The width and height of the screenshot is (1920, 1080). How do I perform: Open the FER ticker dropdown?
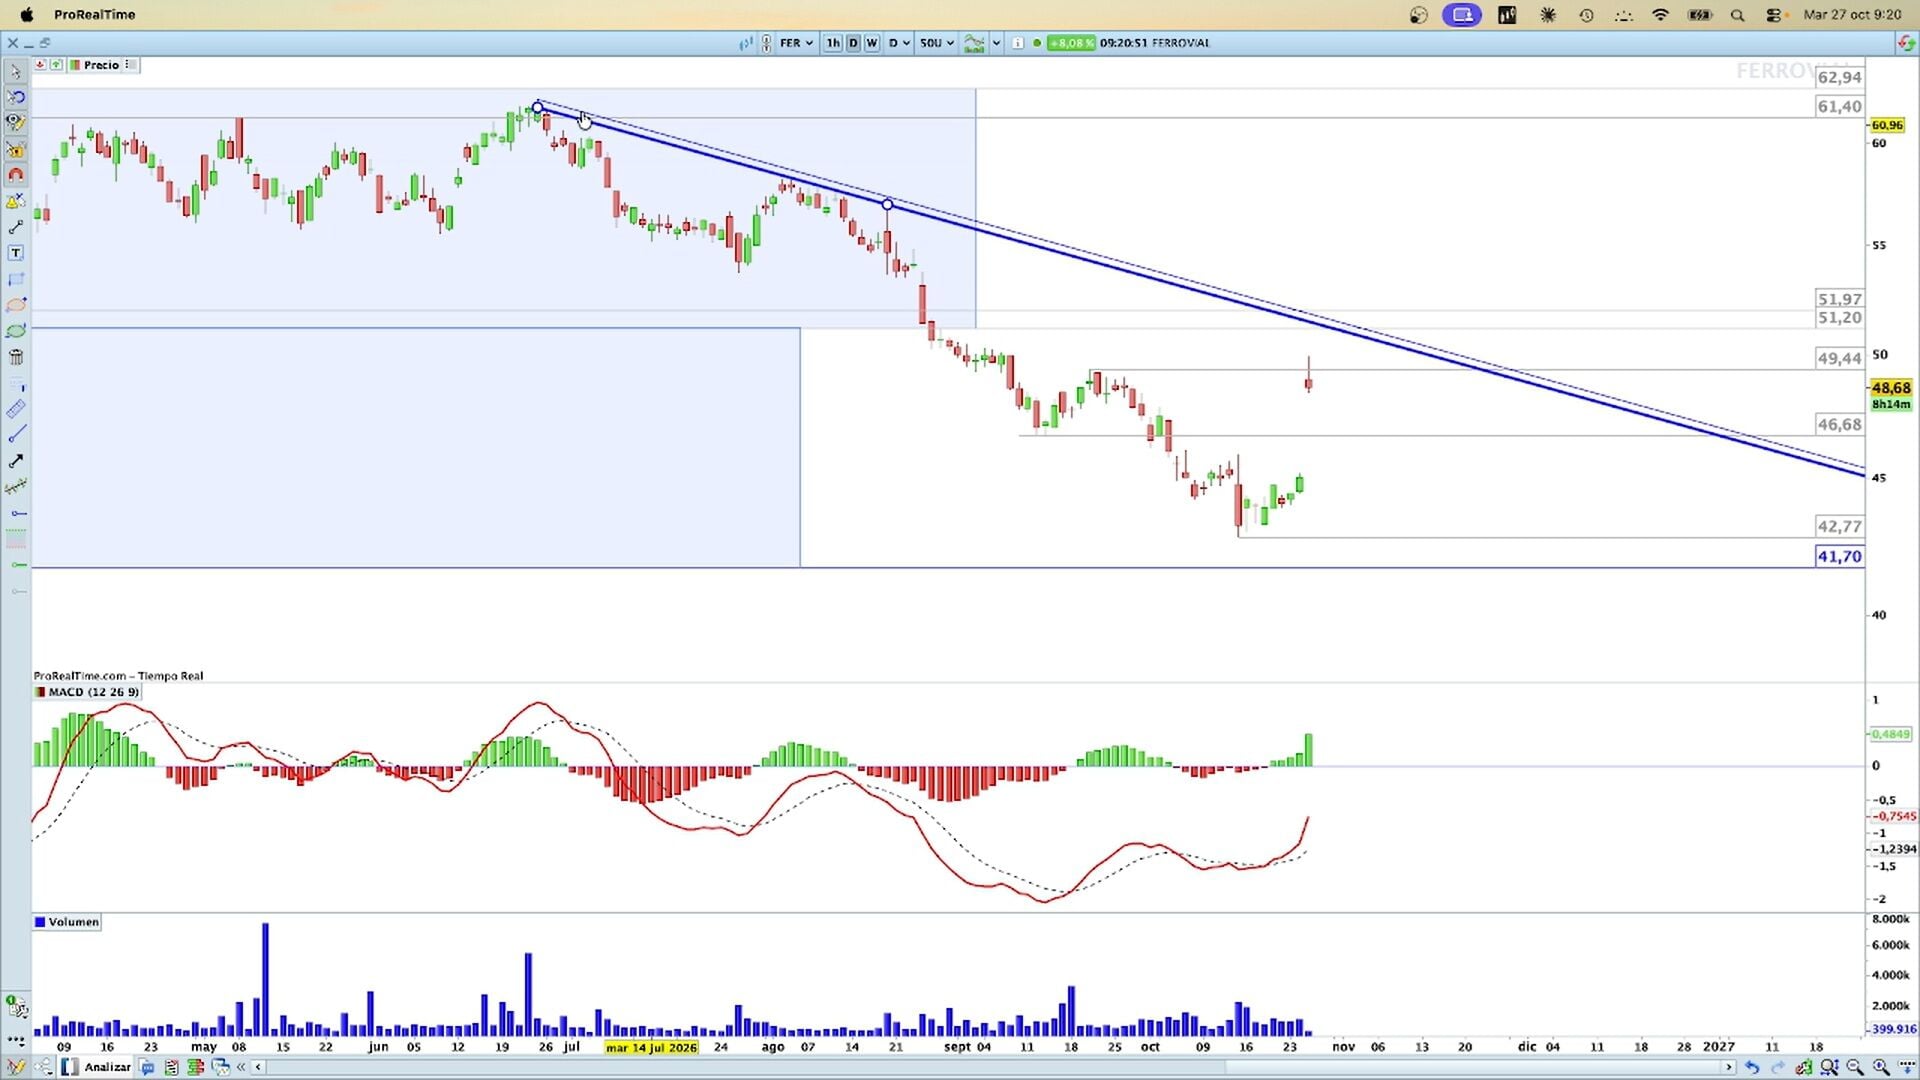tap(796, 43)
